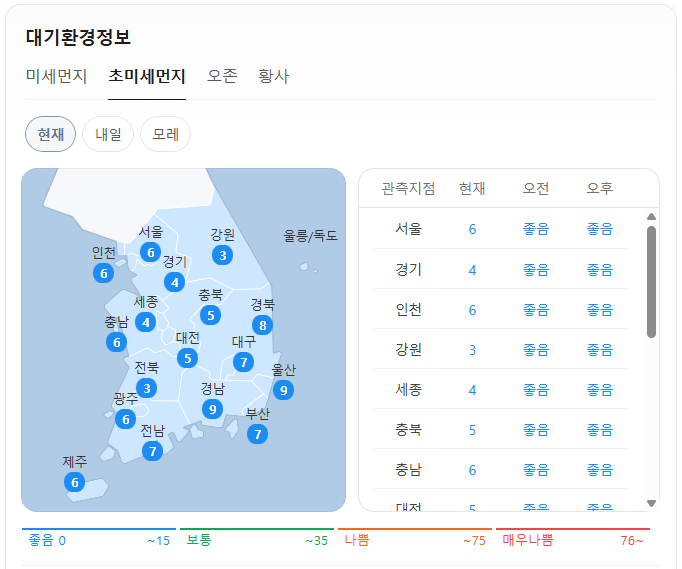Screen dimensions: 682x569
Task: Click the 인천 map marker showing 6
Action: tap(104, 273)
